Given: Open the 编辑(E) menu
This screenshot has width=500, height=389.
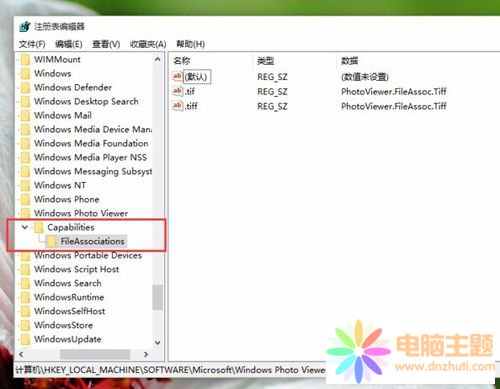Looking at the screenshot, I should [69, 44].
